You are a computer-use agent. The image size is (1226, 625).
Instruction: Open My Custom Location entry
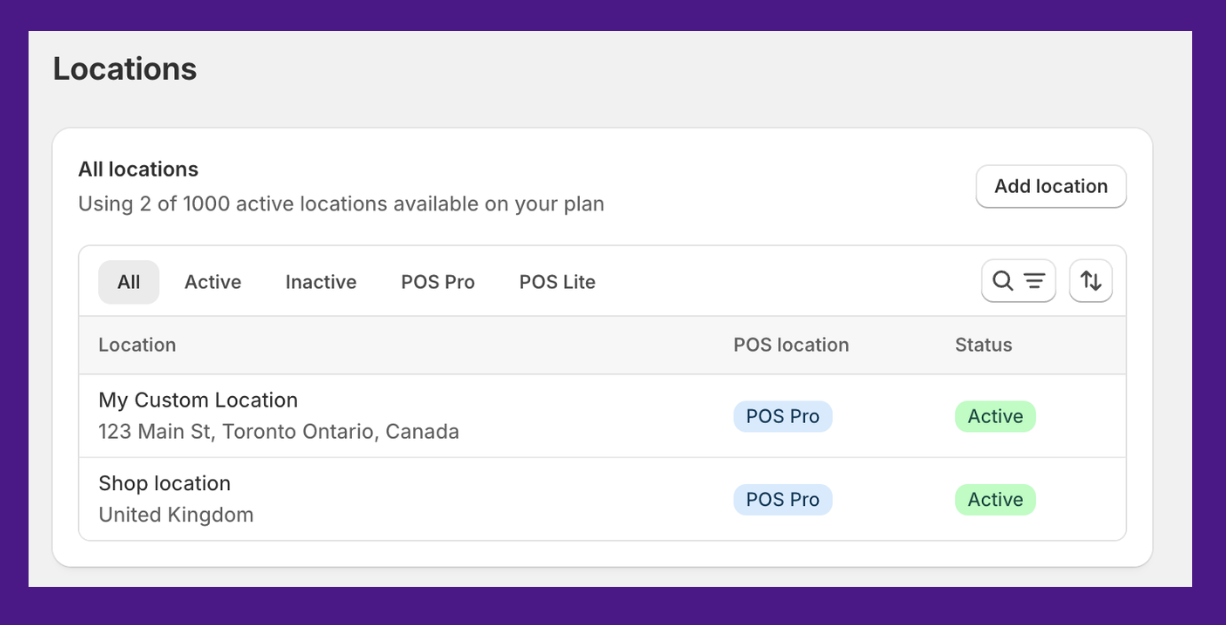[x=198, y=400]
